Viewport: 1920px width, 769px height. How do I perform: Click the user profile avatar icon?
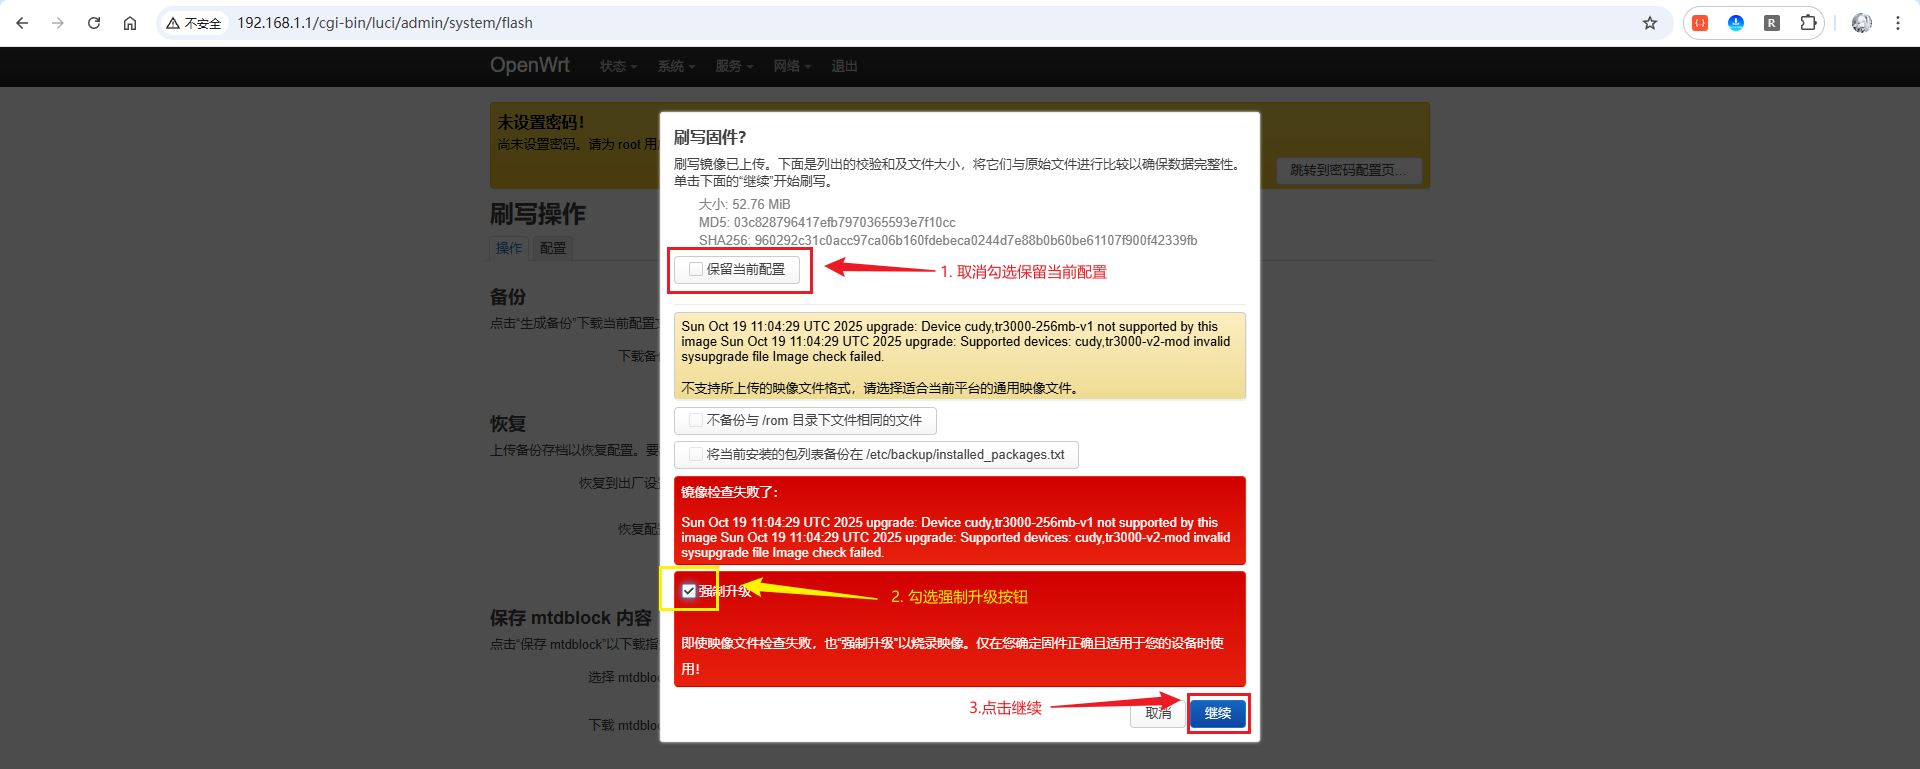coord(1861,23)
